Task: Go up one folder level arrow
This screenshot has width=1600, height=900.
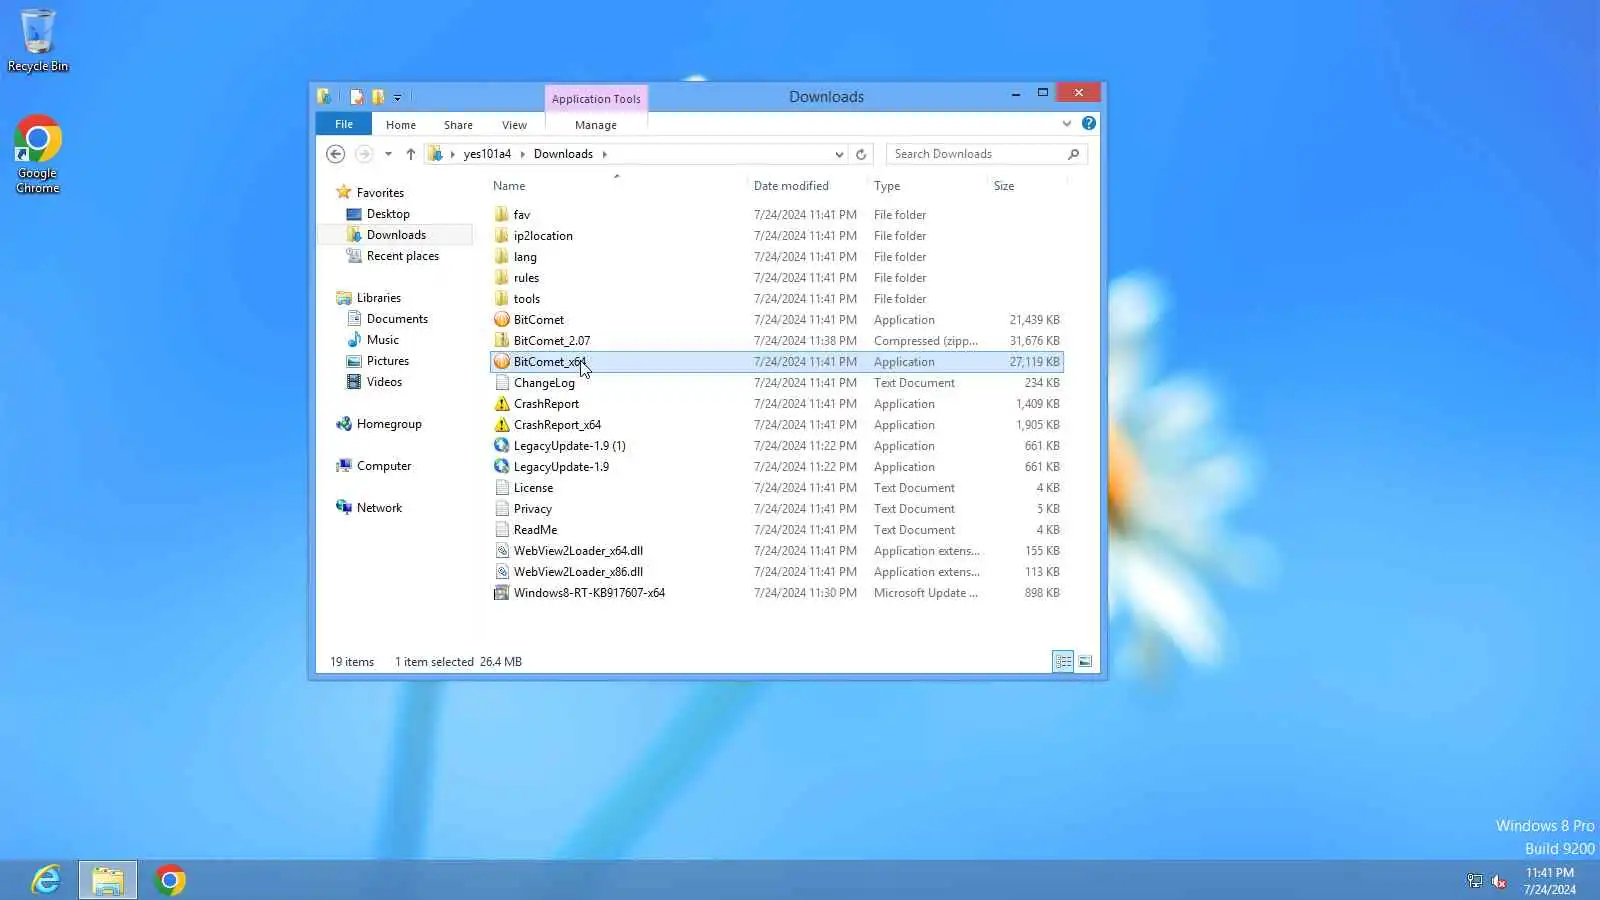Action: [x=411, y=154]
